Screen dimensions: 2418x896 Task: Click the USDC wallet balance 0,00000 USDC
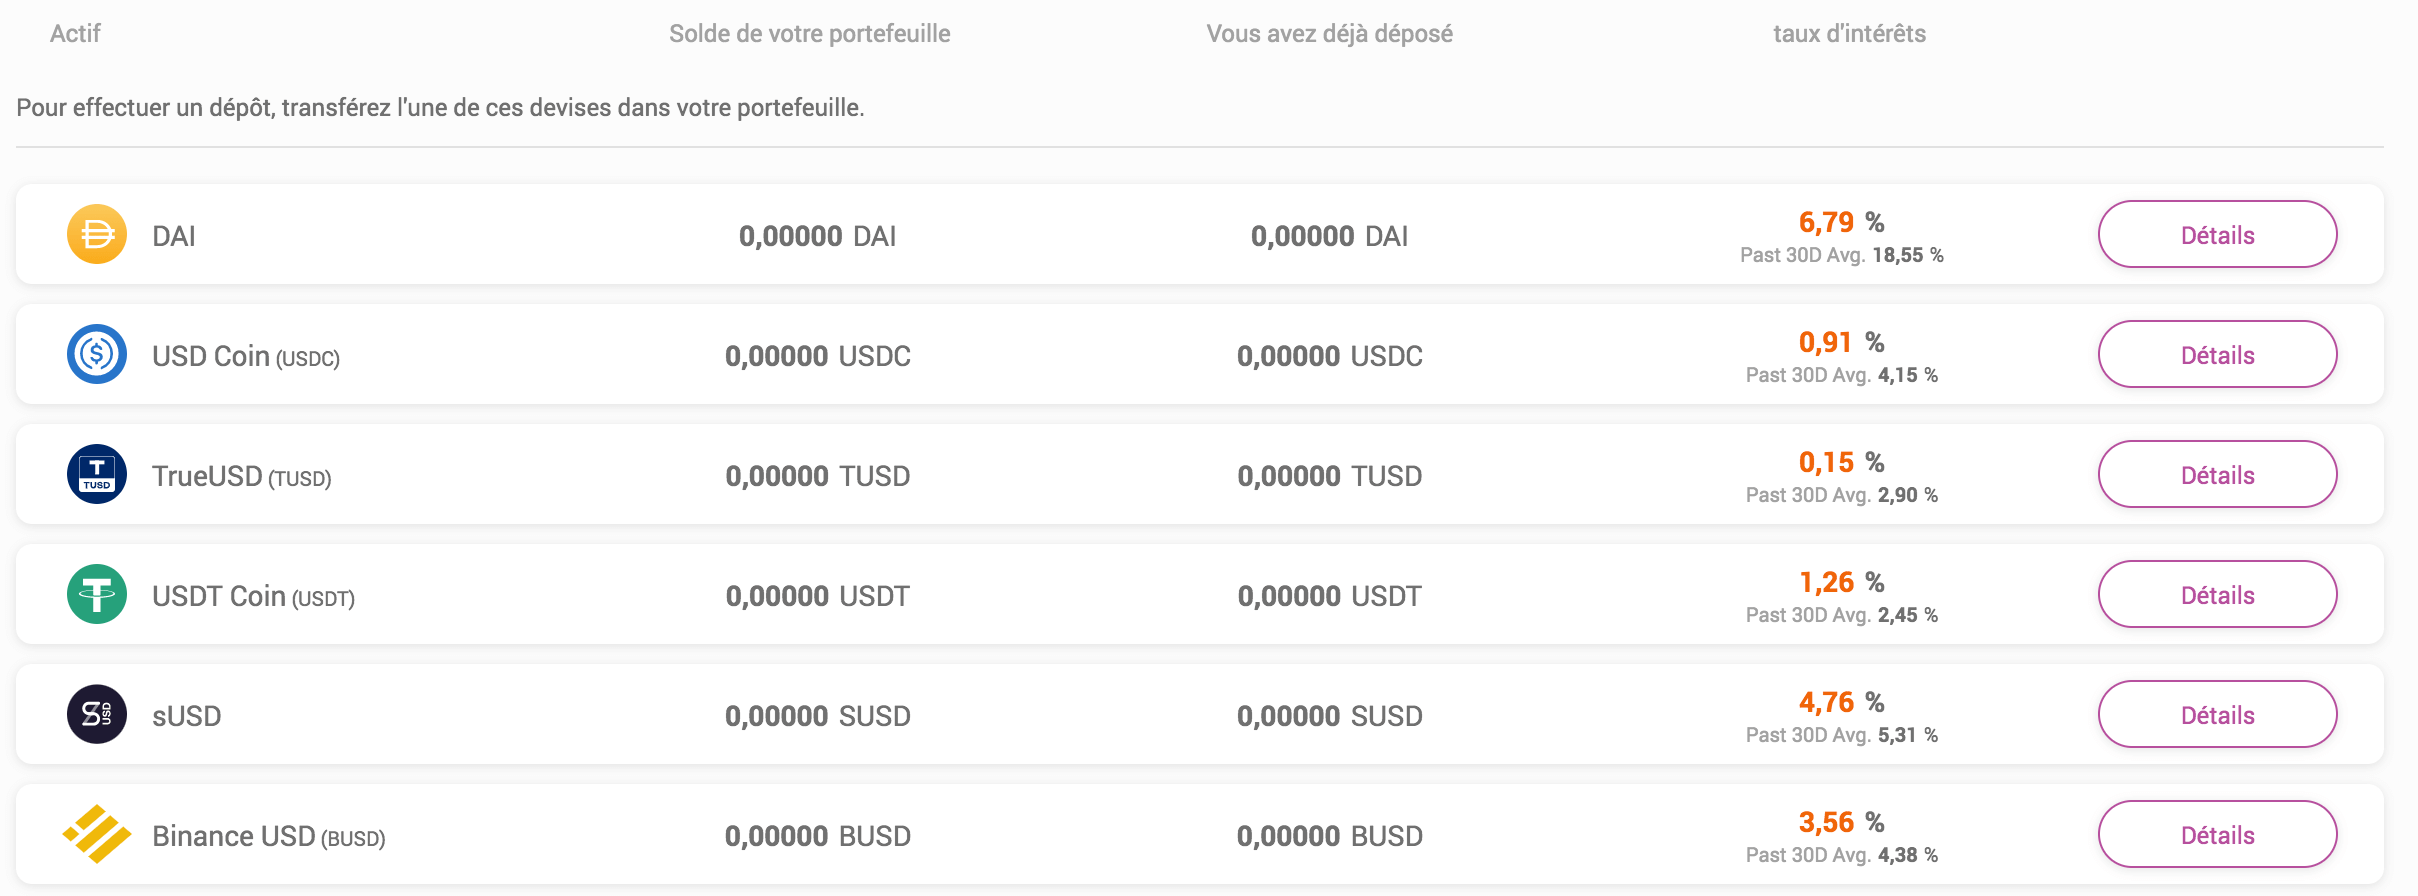click(817, 356)
